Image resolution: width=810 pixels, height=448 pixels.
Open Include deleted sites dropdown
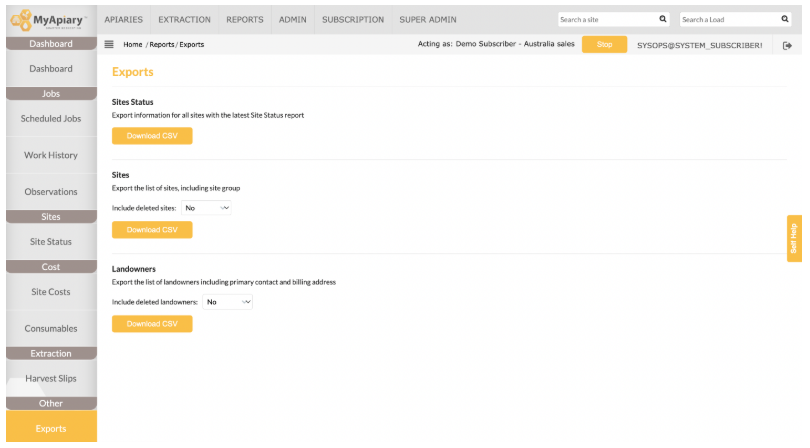pos(206,208)
